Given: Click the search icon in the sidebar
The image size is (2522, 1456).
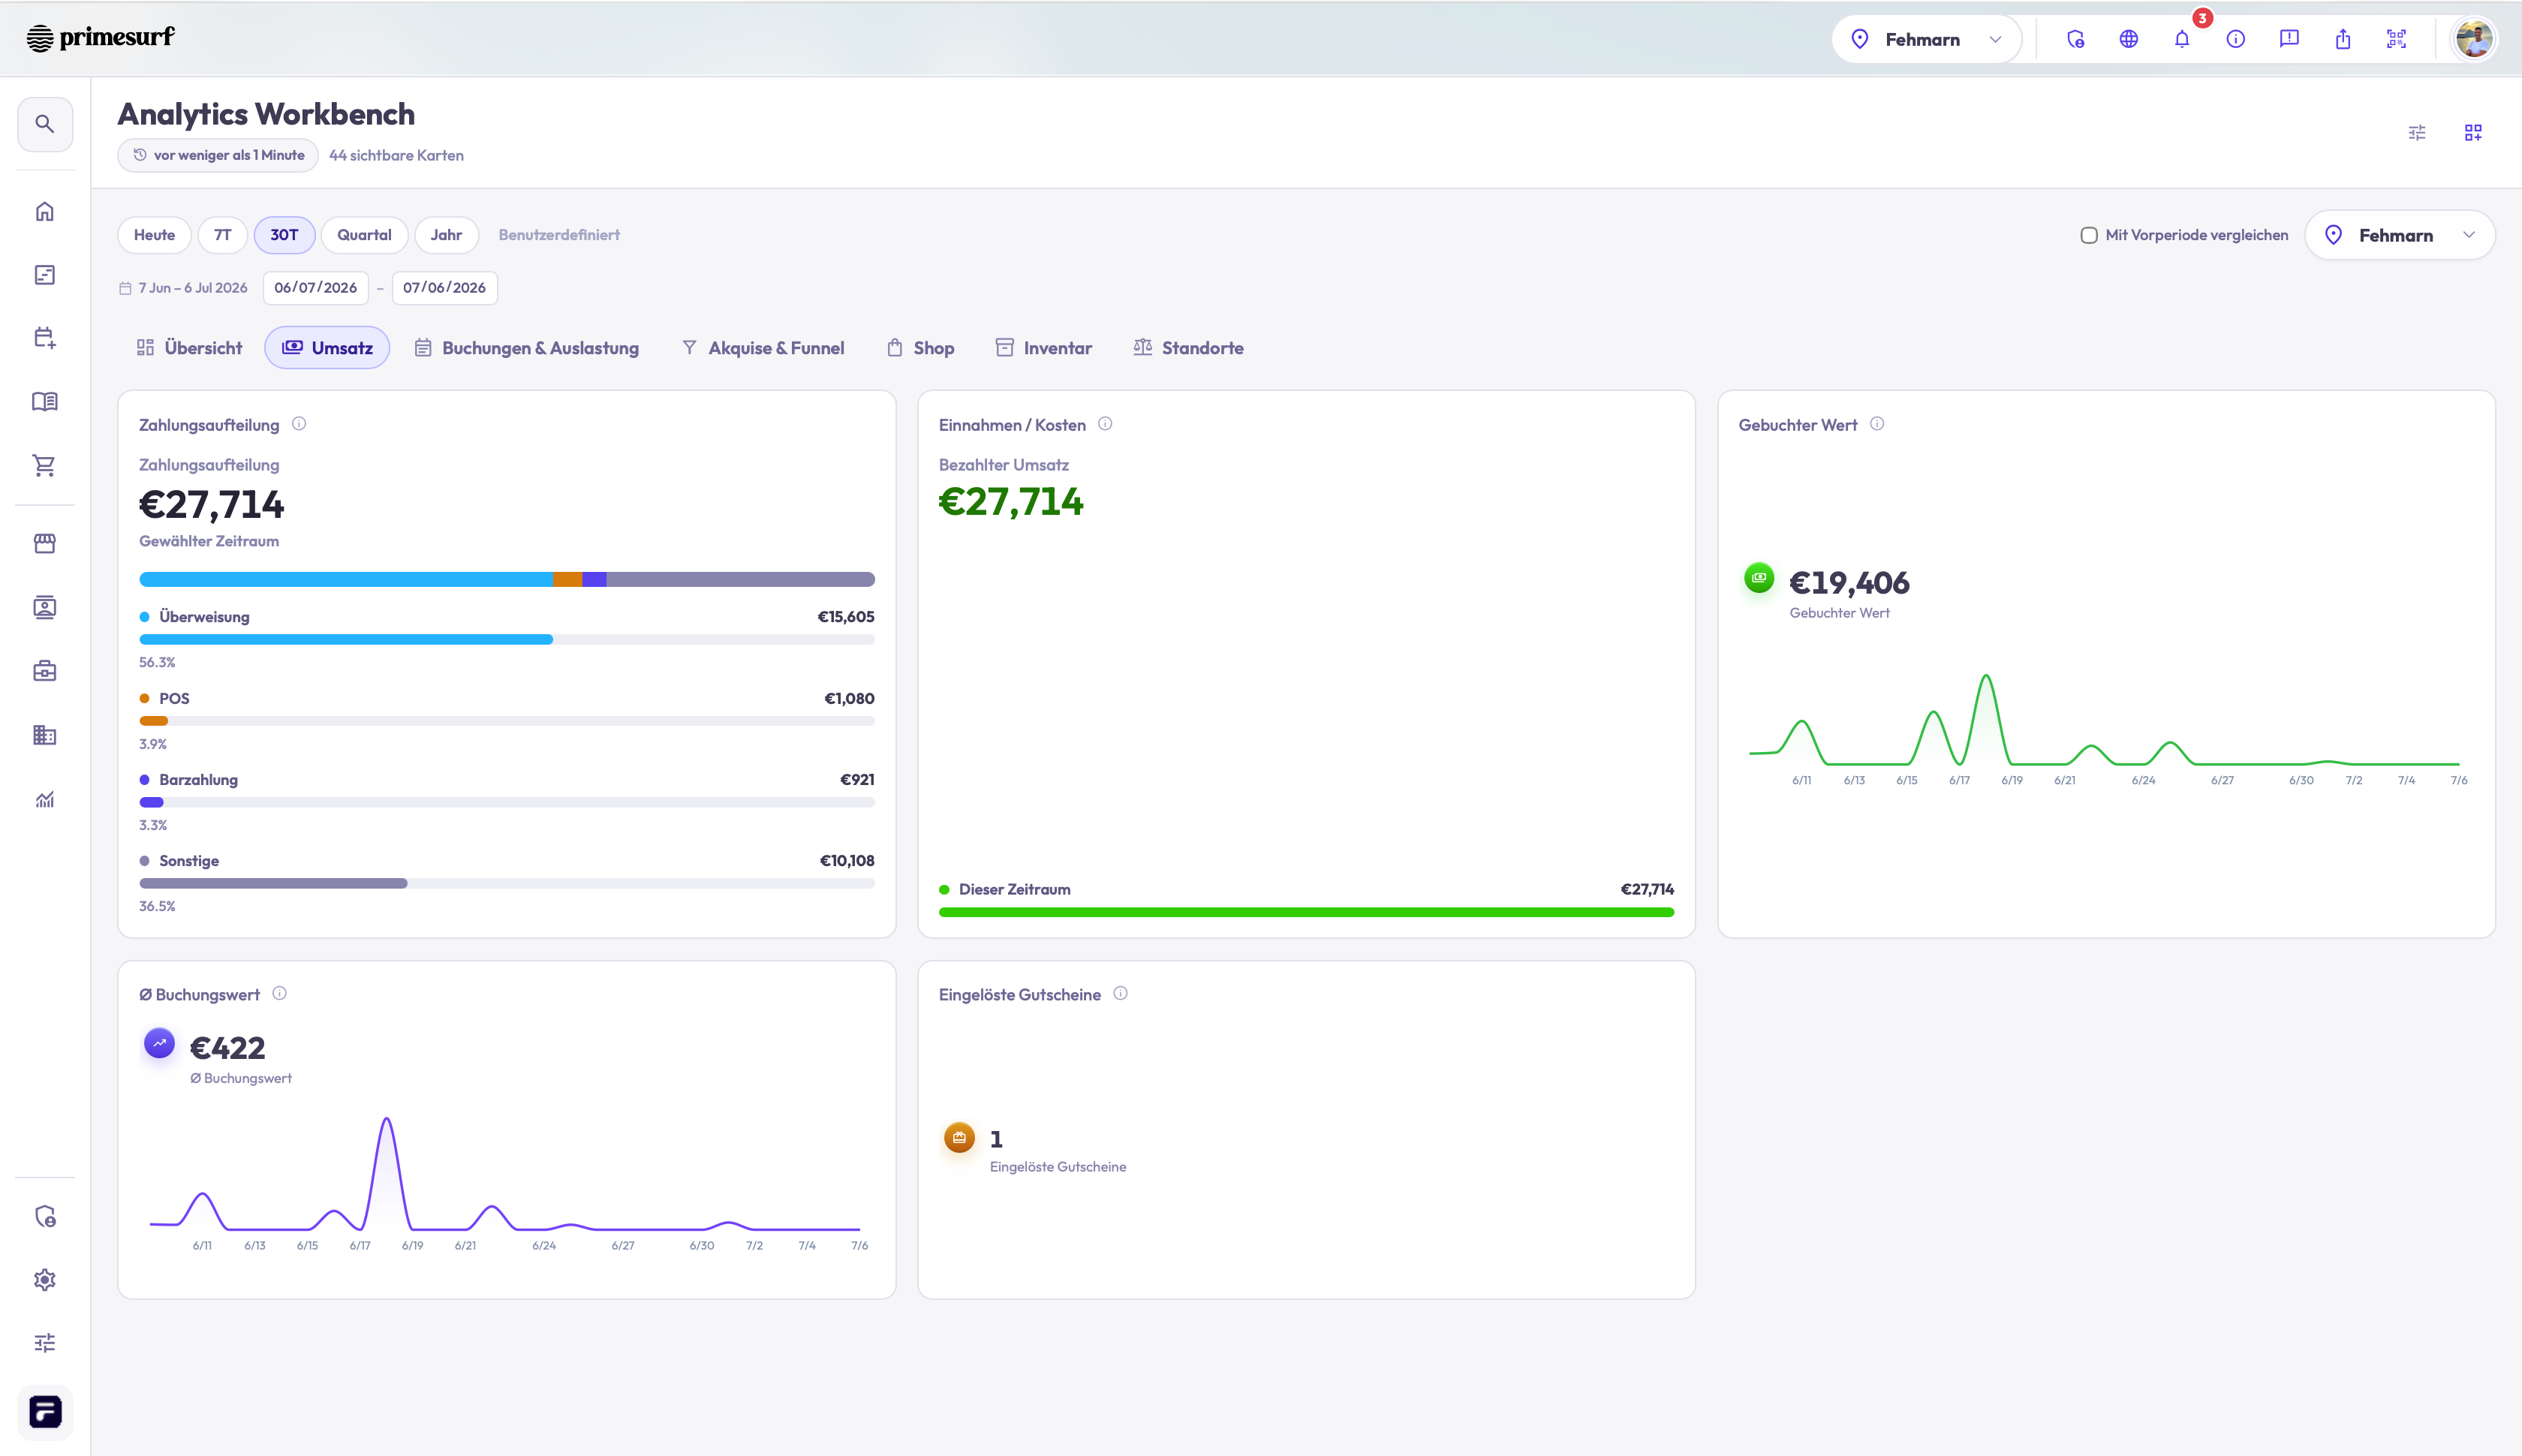Looking at the screenshot, I should (x=45, y=124).
